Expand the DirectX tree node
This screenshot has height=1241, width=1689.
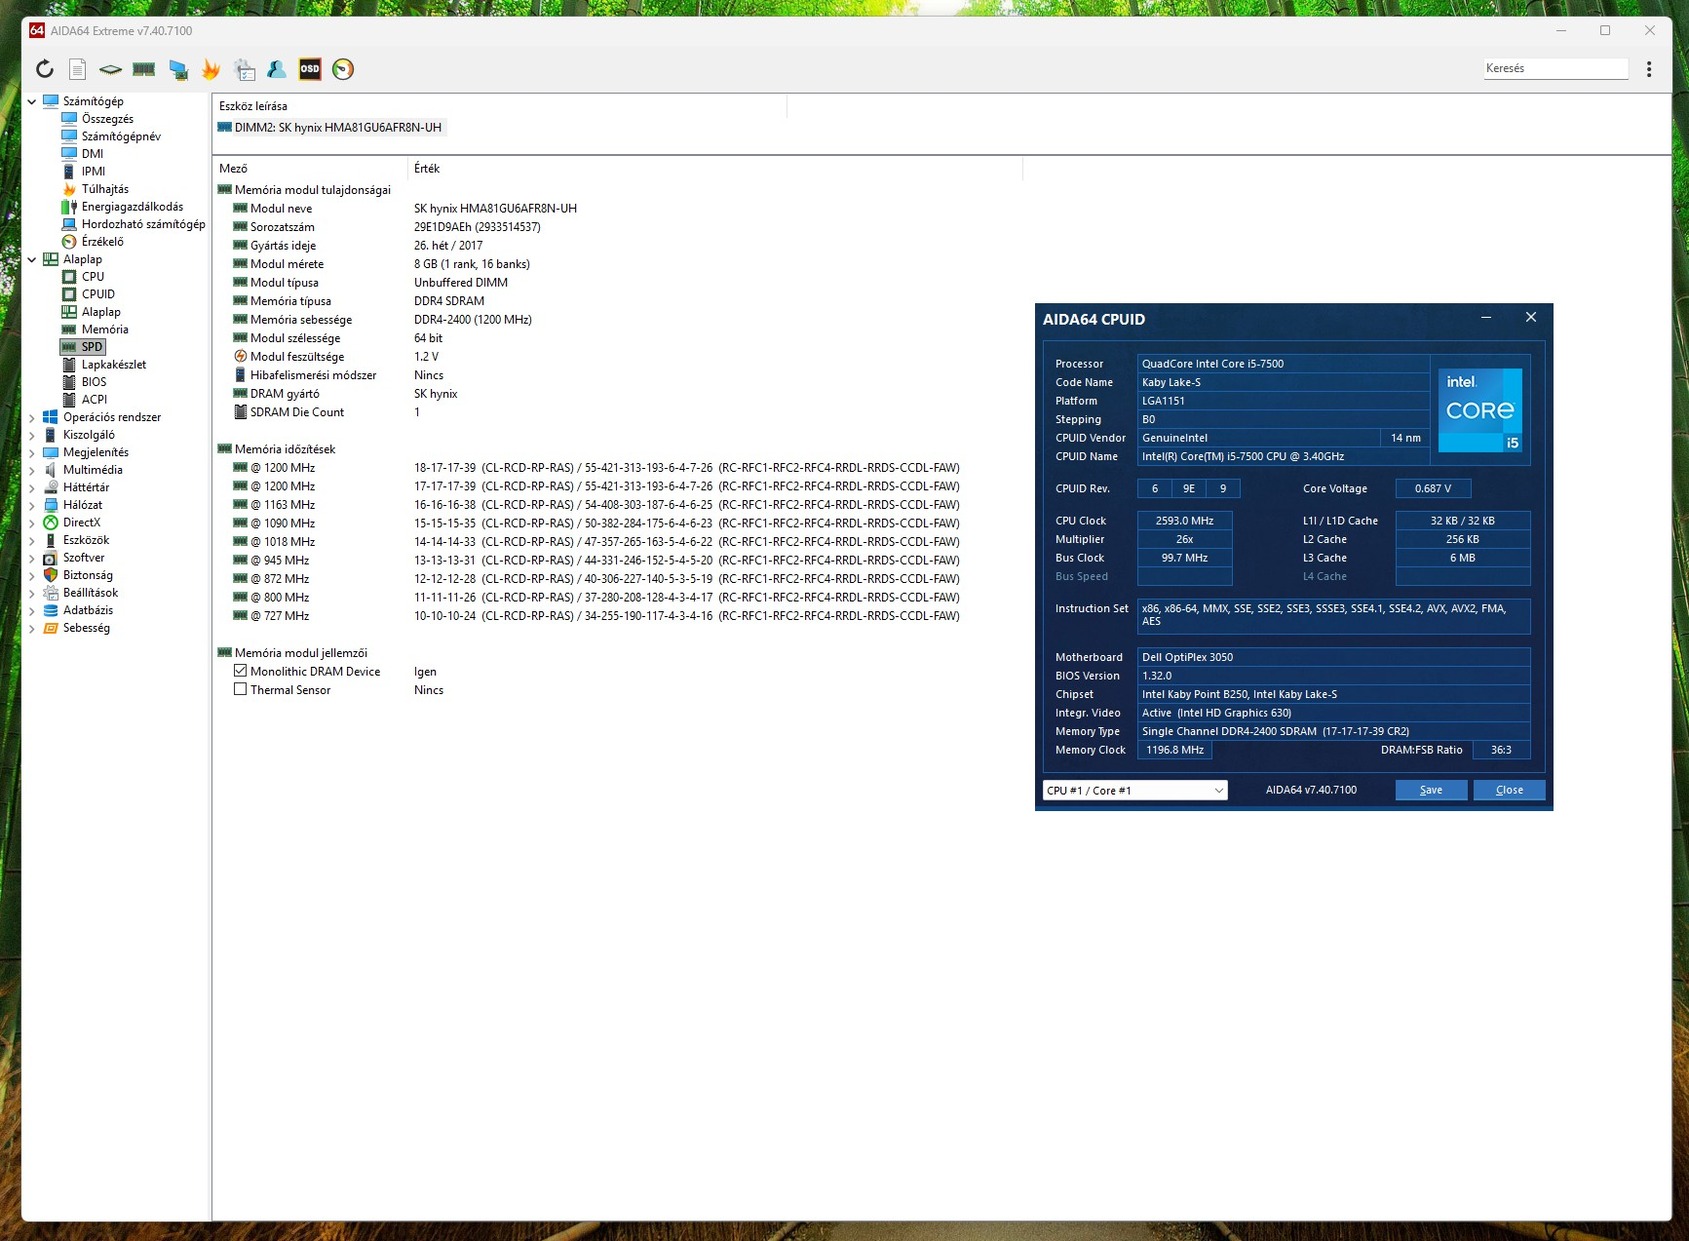[x=32, y=523]
